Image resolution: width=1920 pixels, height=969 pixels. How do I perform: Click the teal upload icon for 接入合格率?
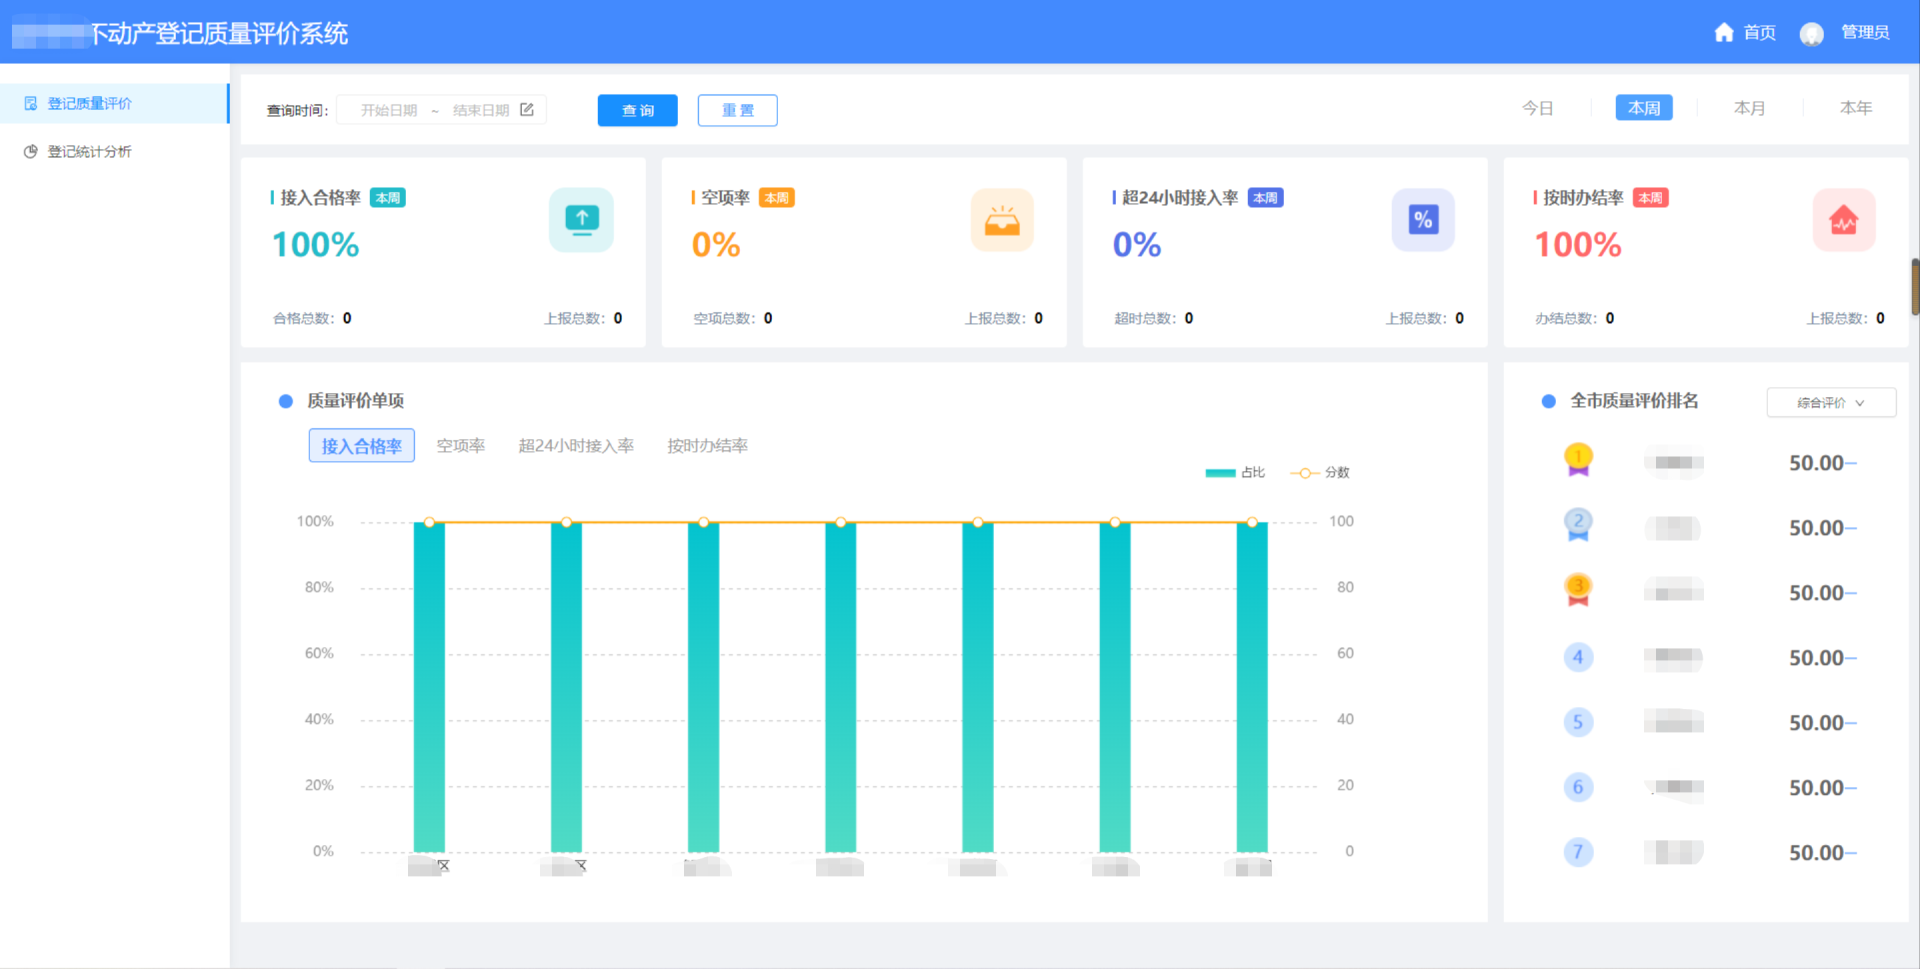581,220
